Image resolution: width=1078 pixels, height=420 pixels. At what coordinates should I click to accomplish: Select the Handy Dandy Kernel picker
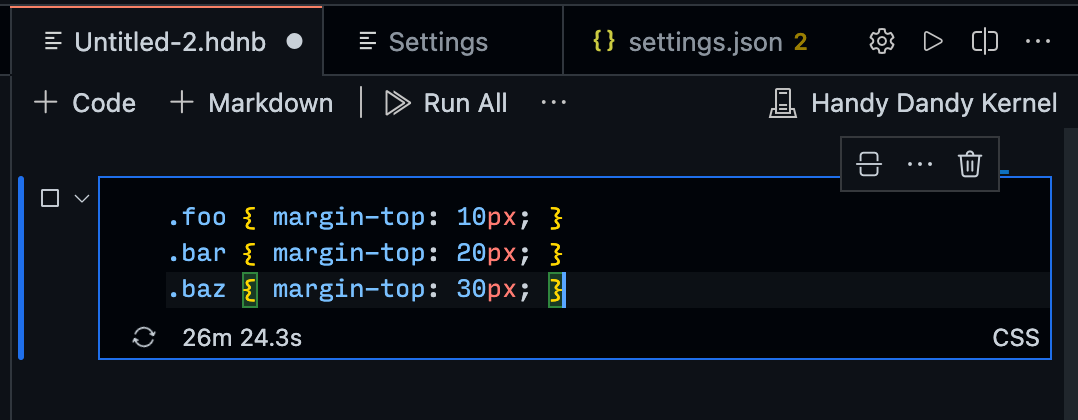(x=913, y=104)
